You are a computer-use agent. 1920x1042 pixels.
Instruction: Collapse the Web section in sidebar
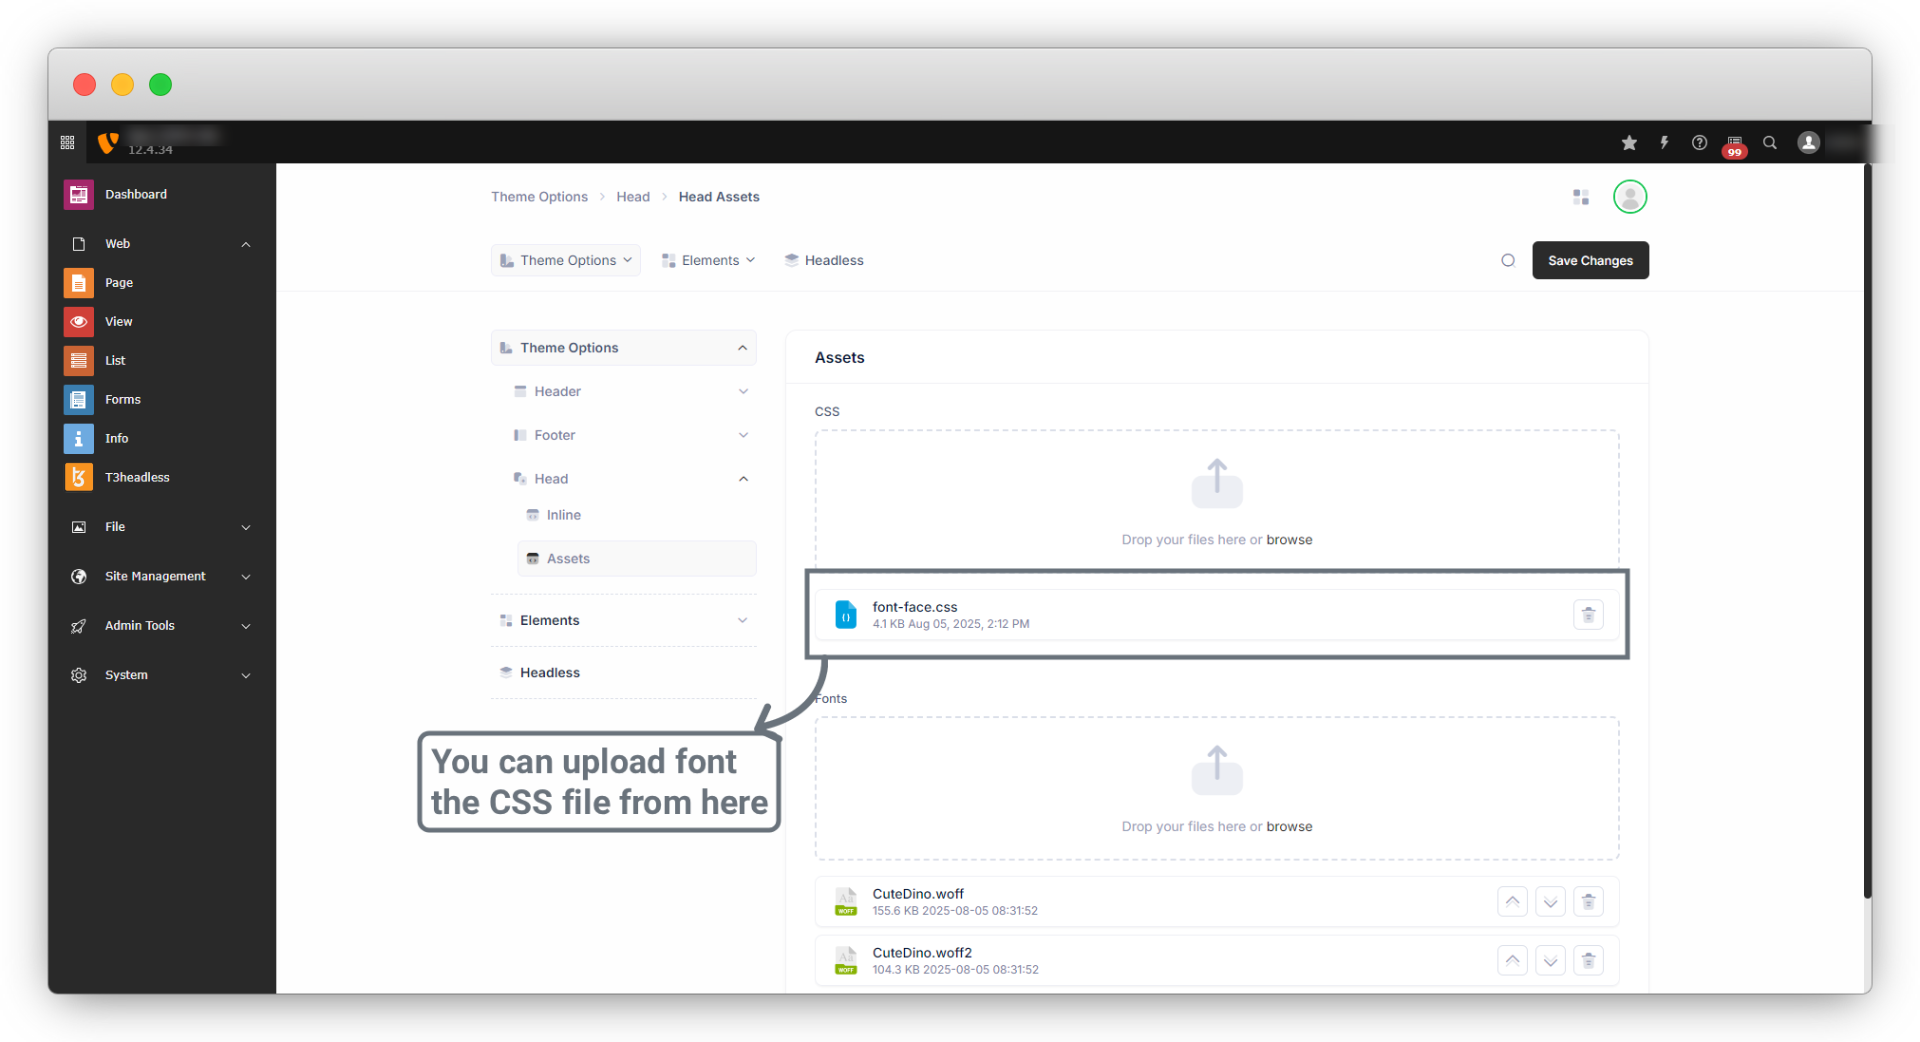click(245, 244)
